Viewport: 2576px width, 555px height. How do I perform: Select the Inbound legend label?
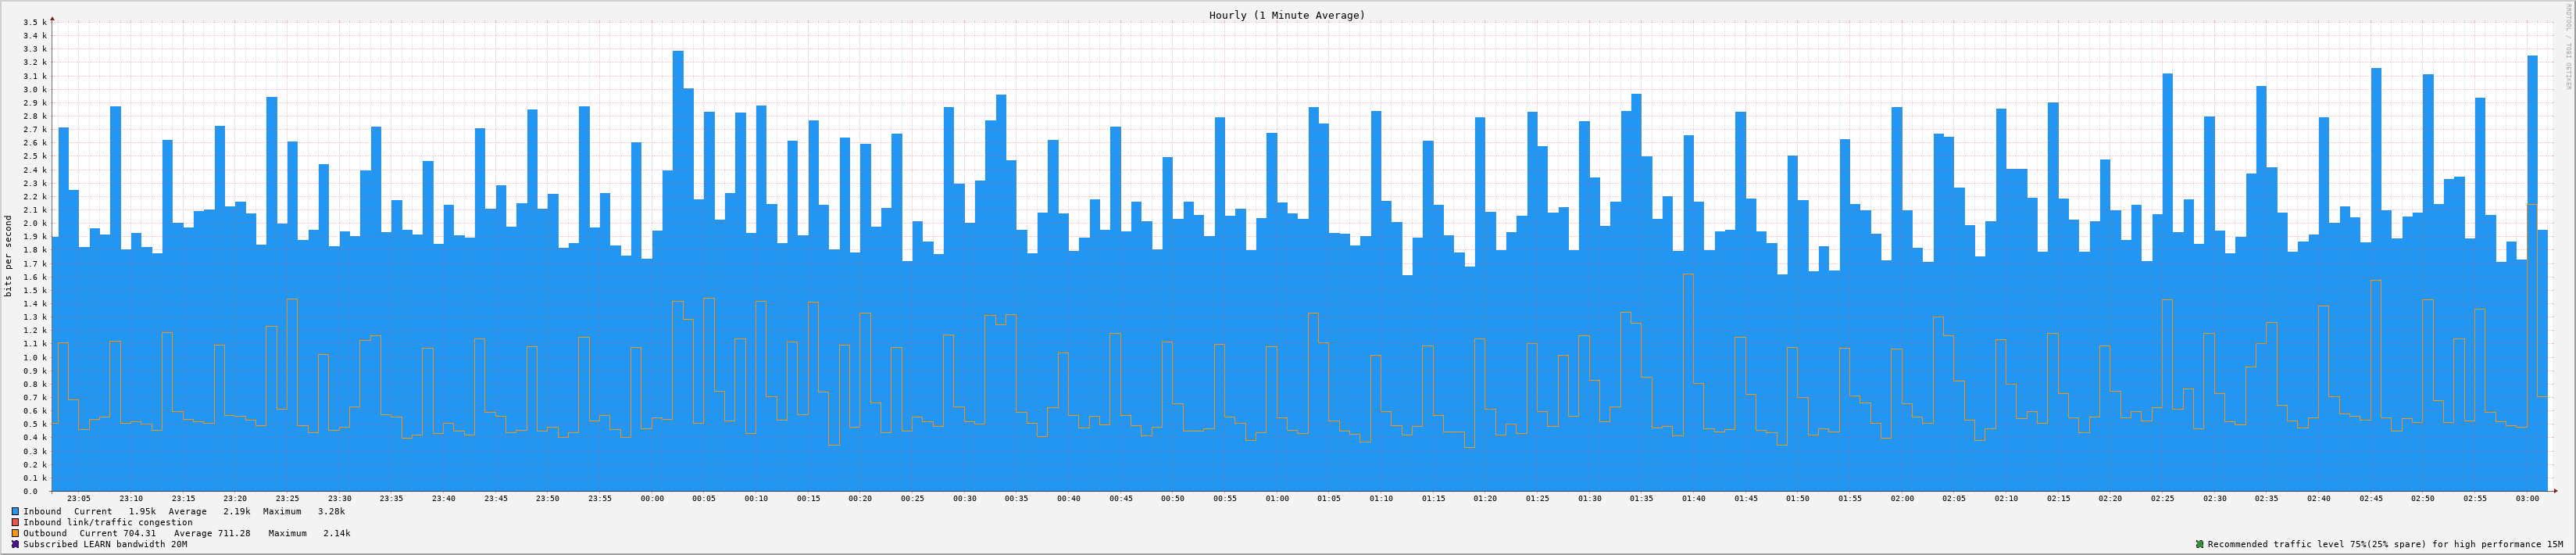click(x=42, y=511)
